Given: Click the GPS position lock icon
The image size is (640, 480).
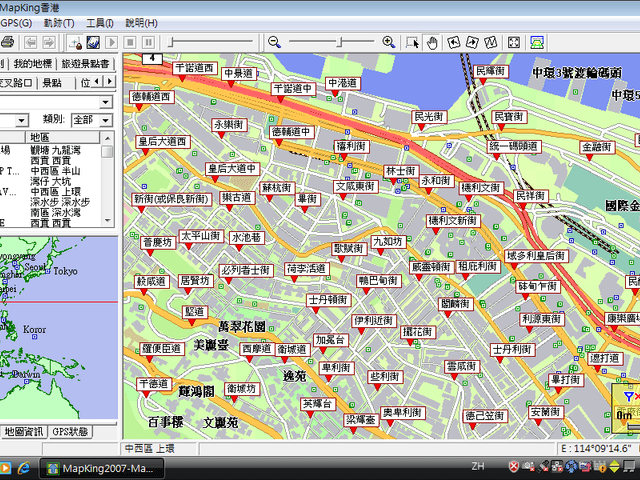Looking at the screenshot, I should [x=76, y=42].
